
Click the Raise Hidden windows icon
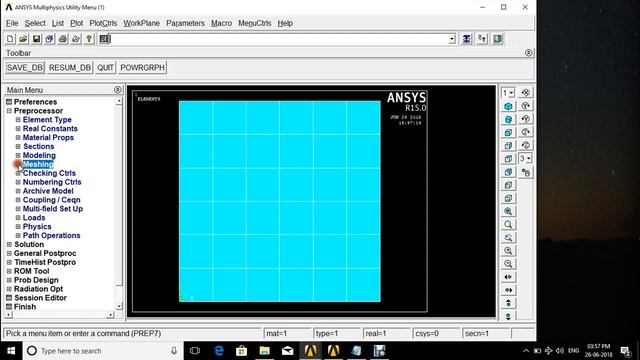(467, 39)
